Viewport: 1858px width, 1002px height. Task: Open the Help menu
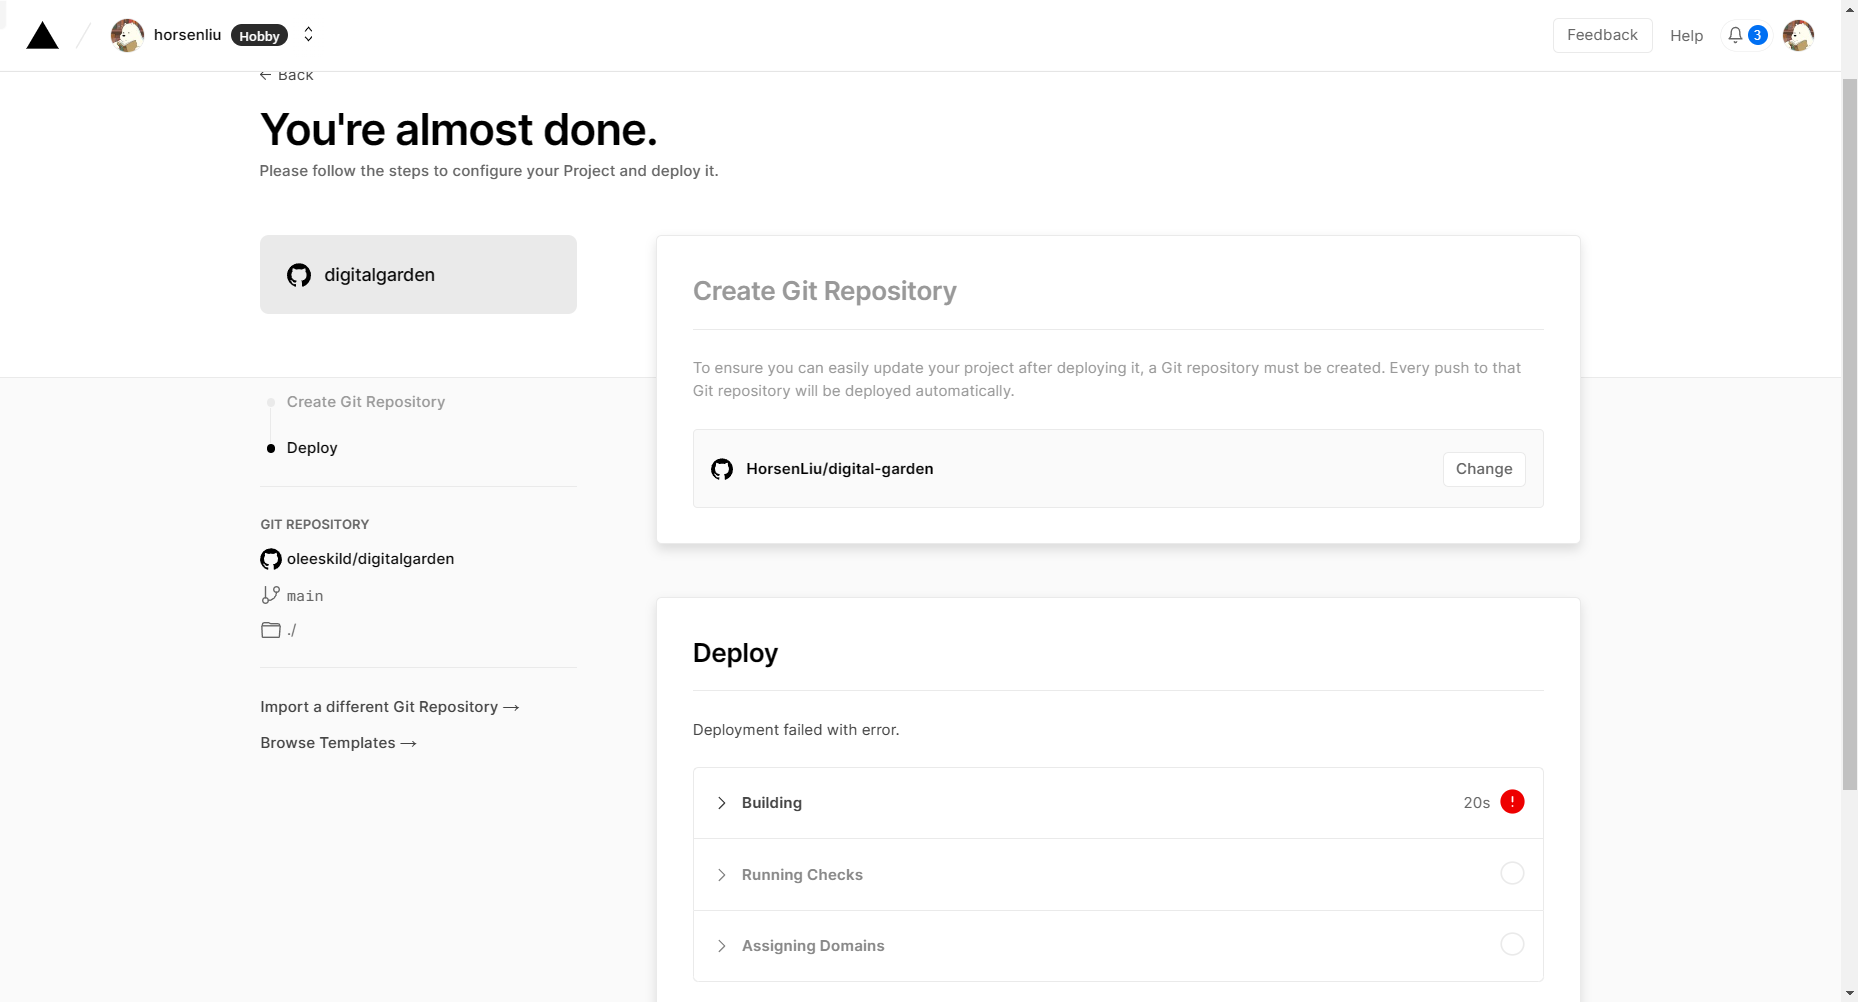point(1686,35)
